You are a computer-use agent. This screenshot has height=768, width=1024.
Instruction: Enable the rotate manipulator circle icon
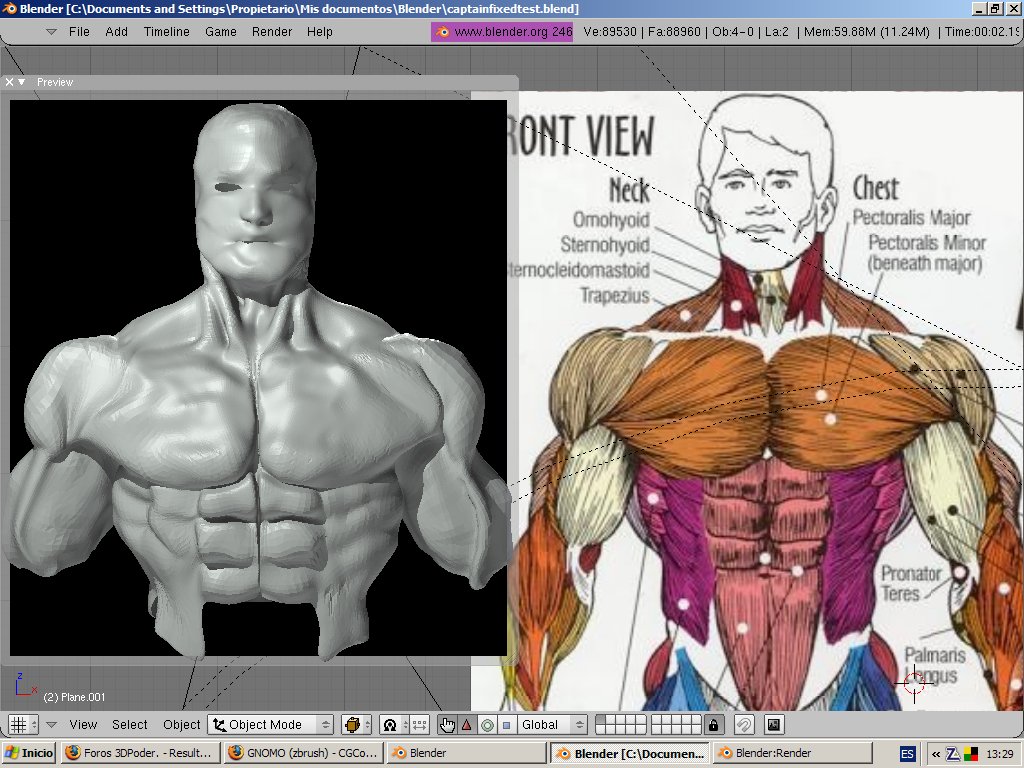(487, 725)
